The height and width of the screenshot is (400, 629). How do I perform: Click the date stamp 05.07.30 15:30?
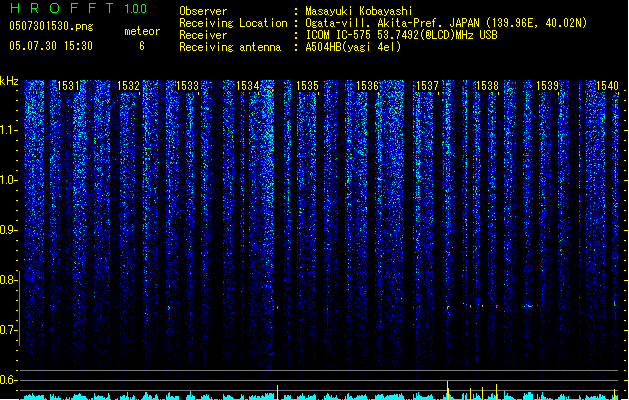[x=51, y=46]
